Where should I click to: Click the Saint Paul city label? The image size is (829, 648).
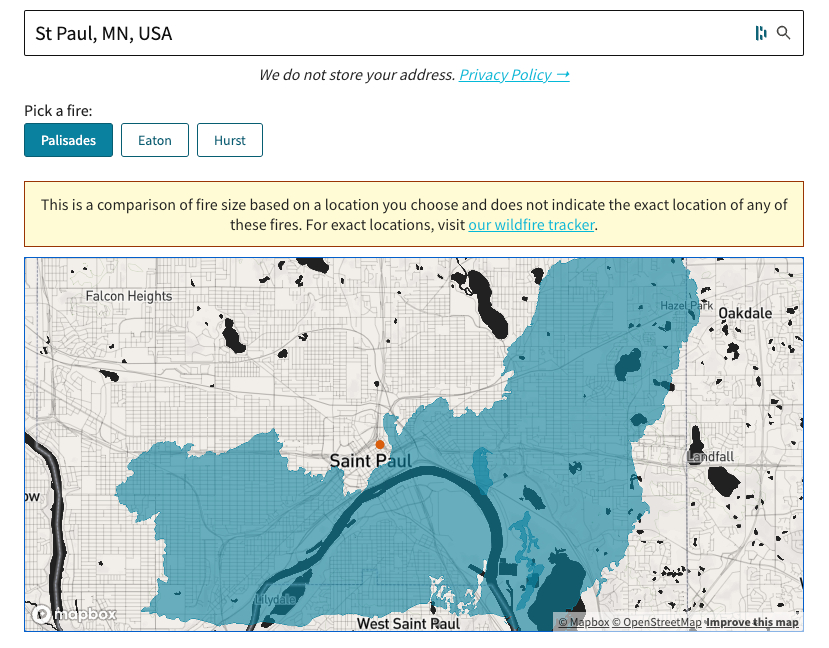pyautogui.click(x=371, y=461)
